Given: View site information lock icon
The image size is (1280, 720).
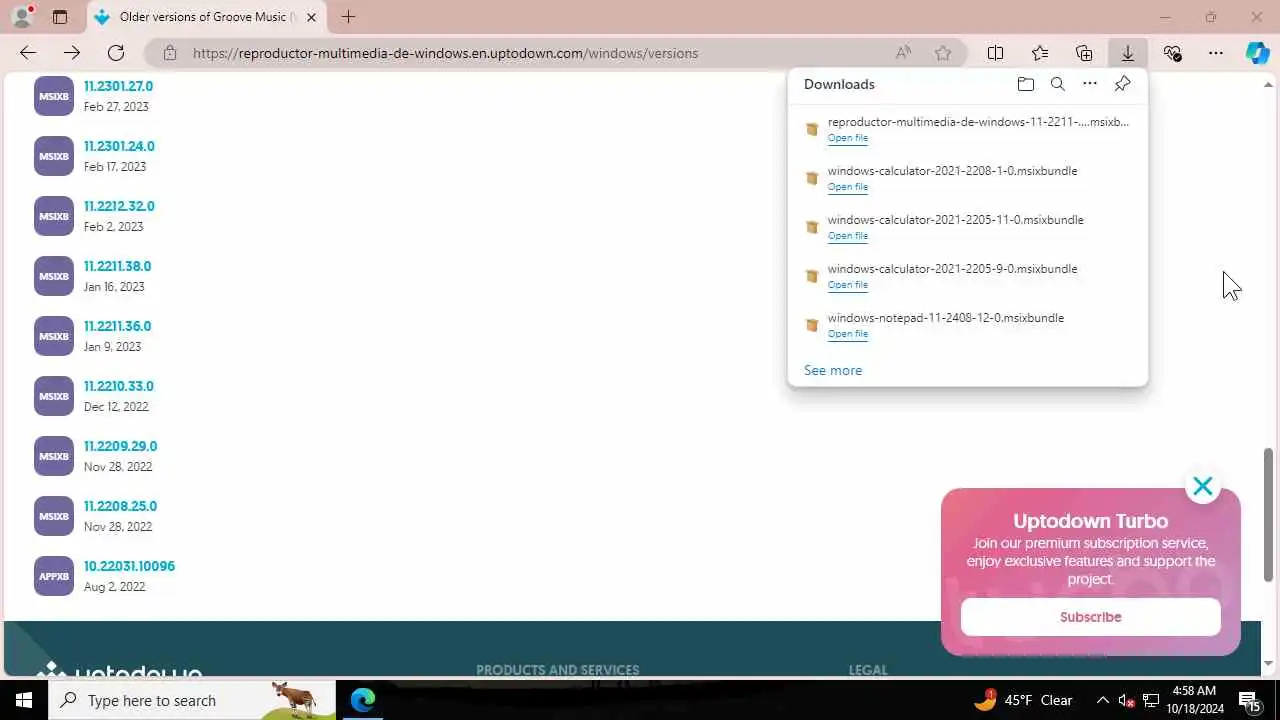Looking at the screenshot, I should point(170,53).
